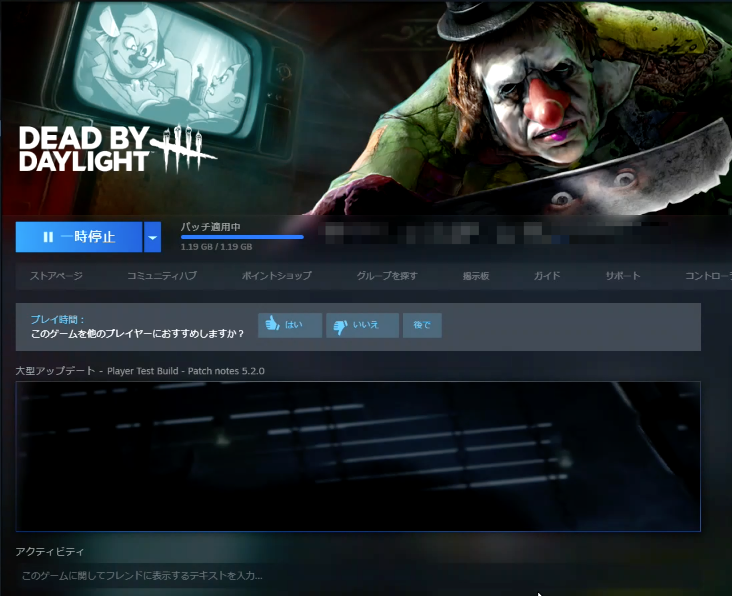Click the thumbs-up icon
The image size is (732, 596).
pyautogui.click(x=272, y=323)
